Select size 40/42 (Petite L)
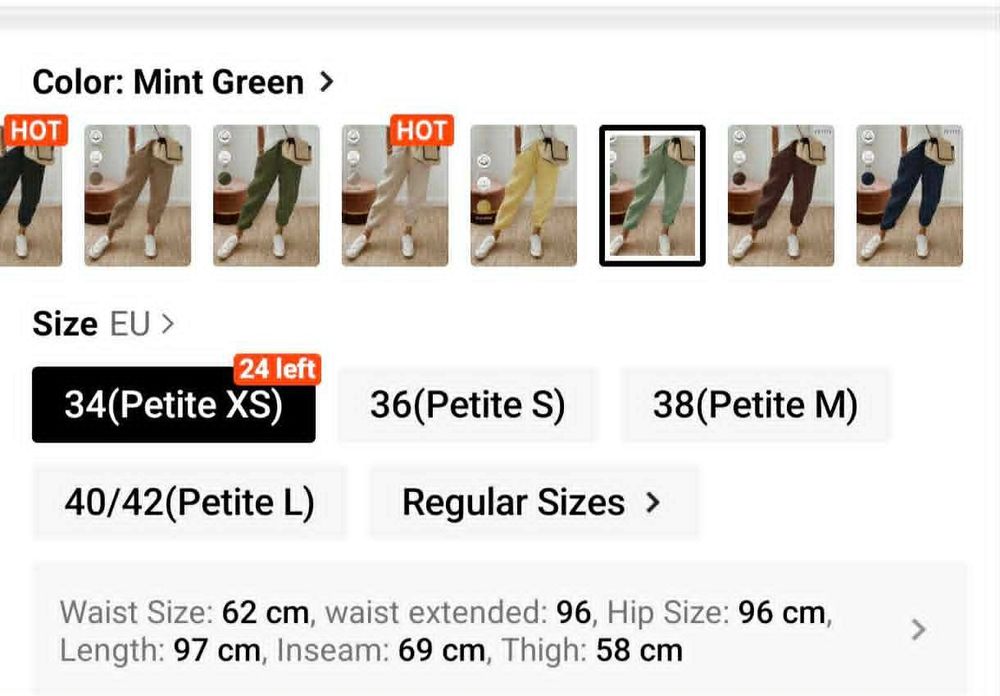1000x696 pixels. tap(189, 503)
